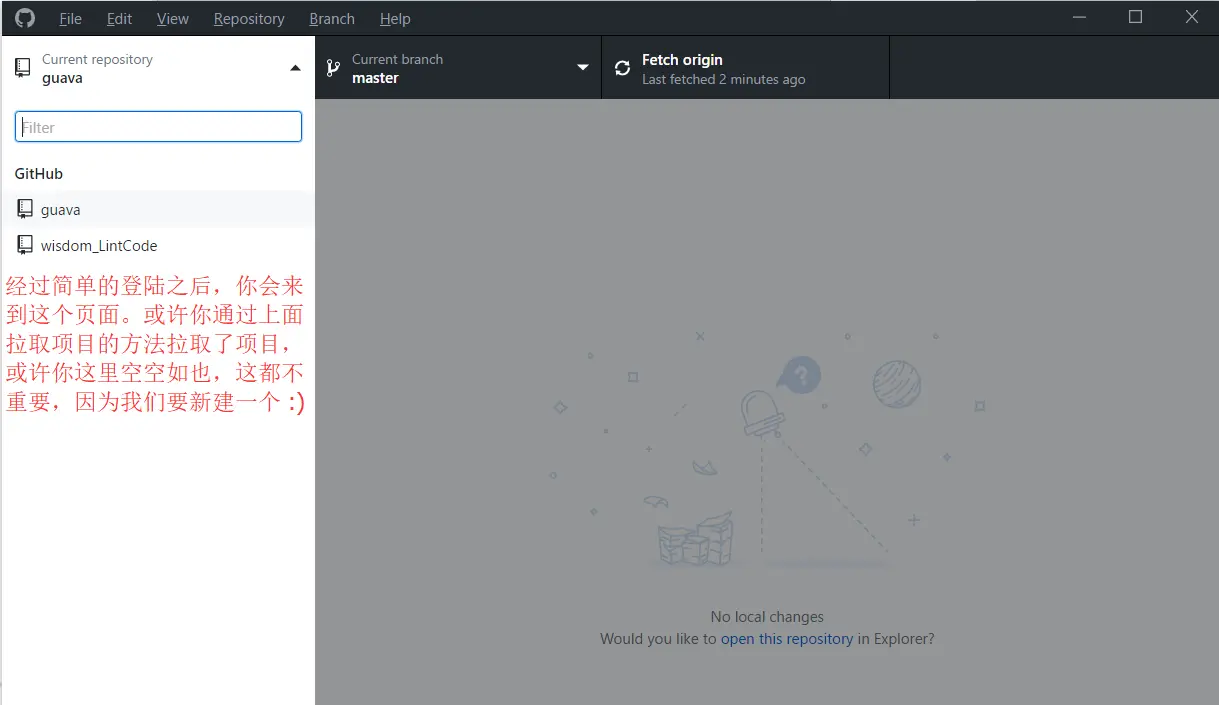Fetch origin from remote
Screen dimensions: 1219x705
click(x=745, y=68)
